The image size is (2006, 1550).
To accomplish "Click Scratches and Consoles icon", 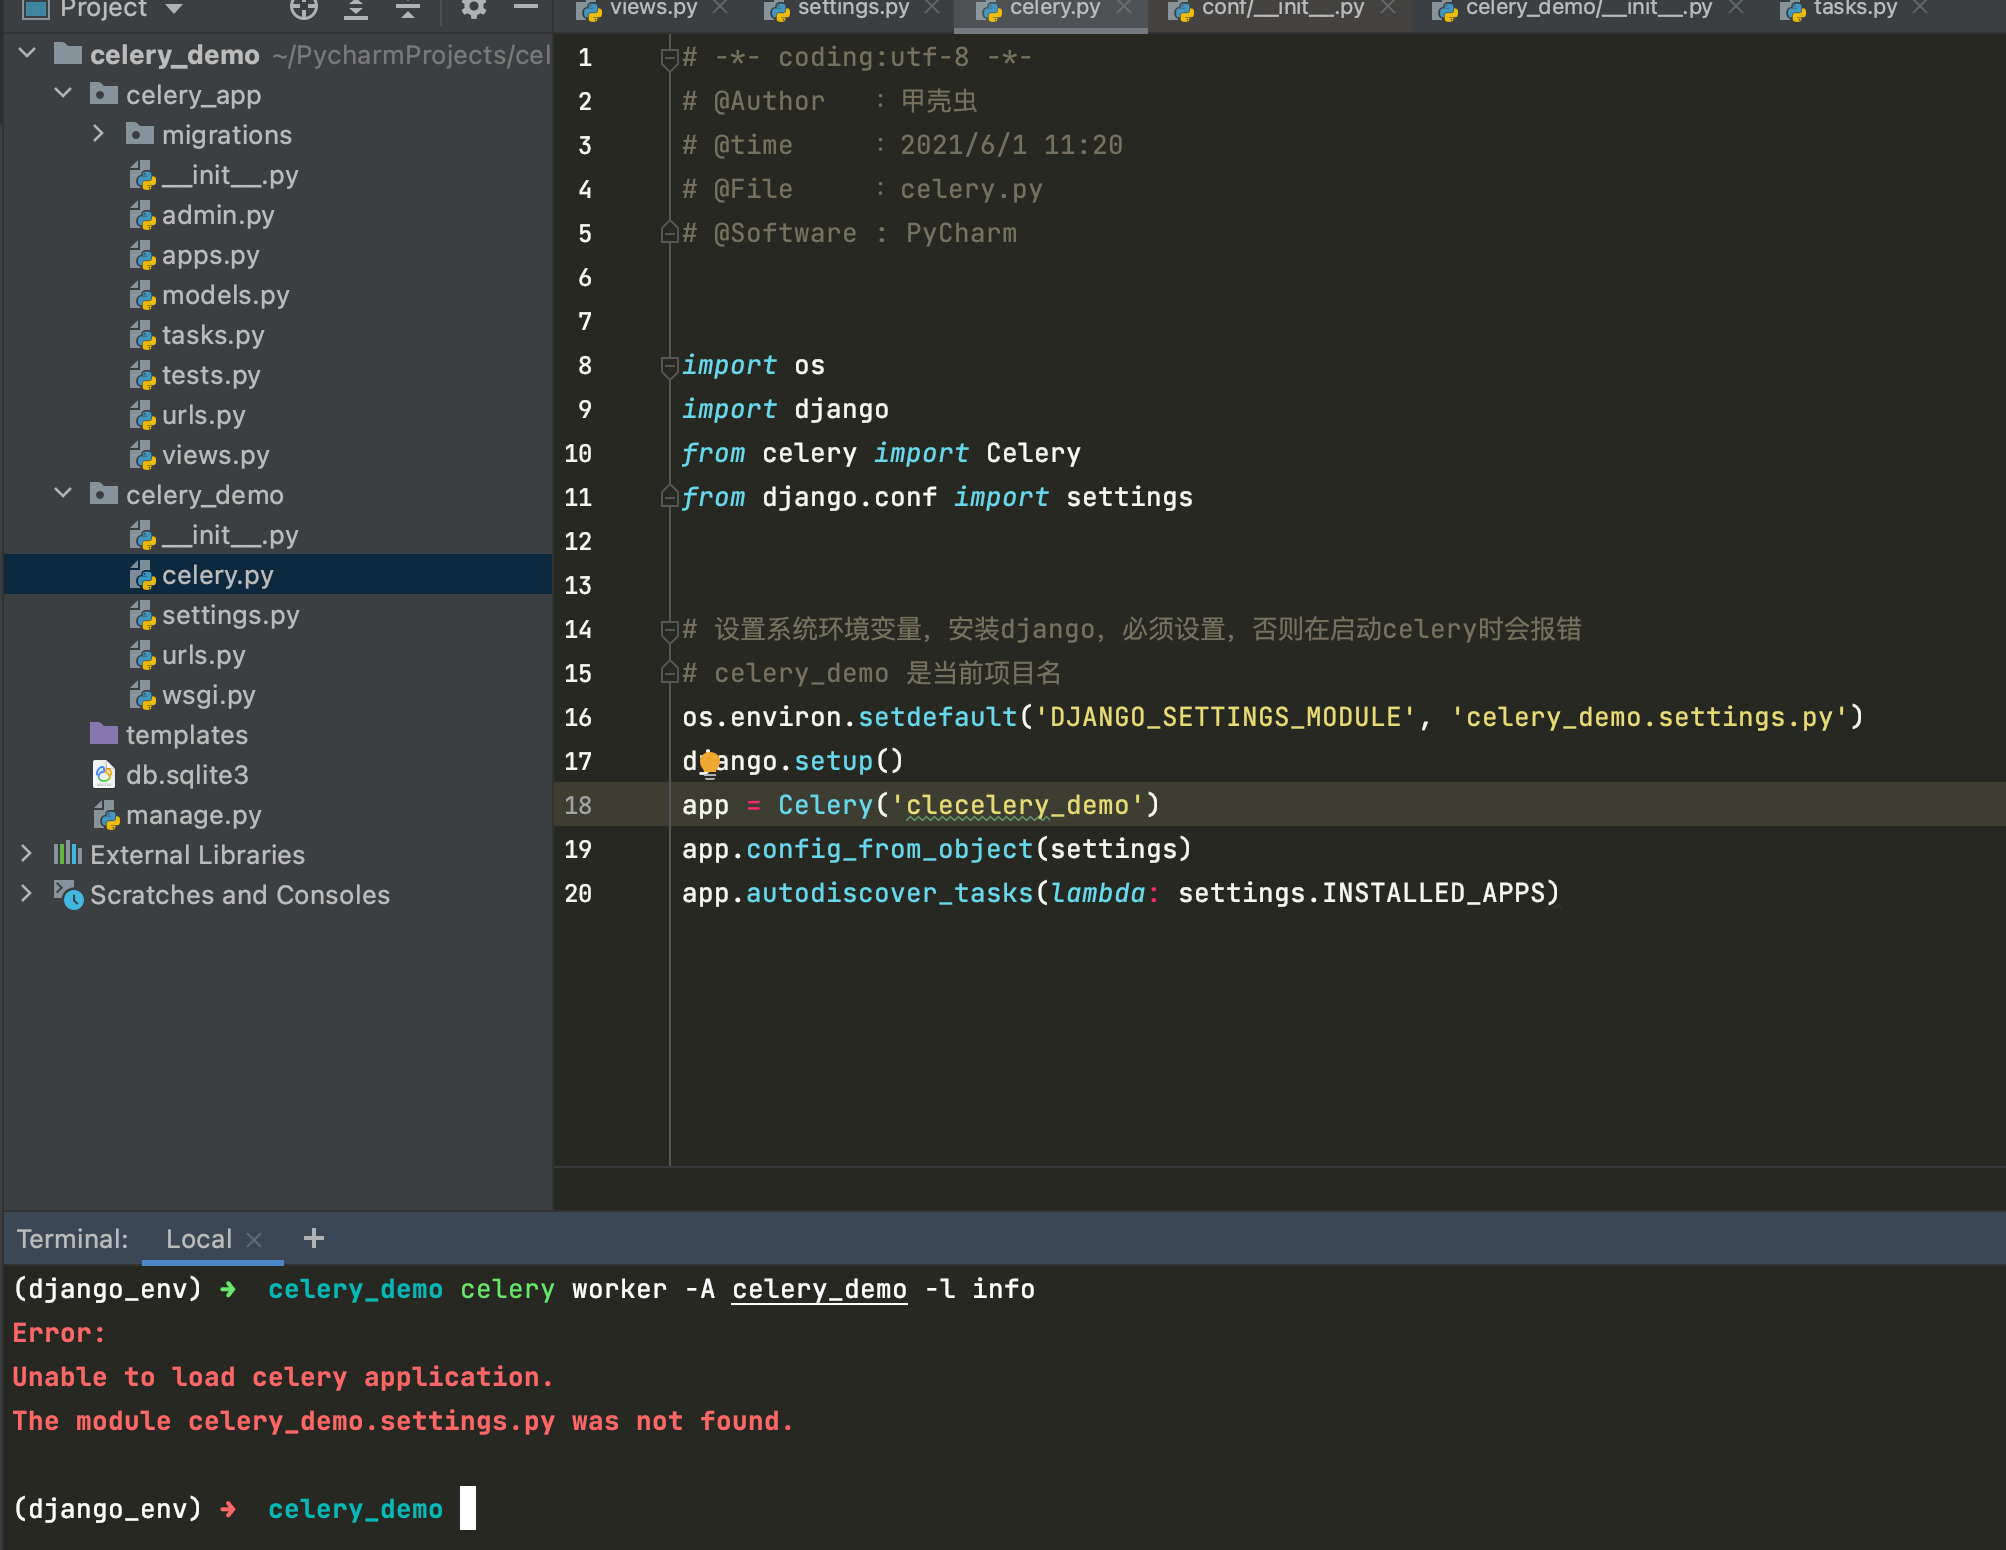I will (x=68, y=894).
